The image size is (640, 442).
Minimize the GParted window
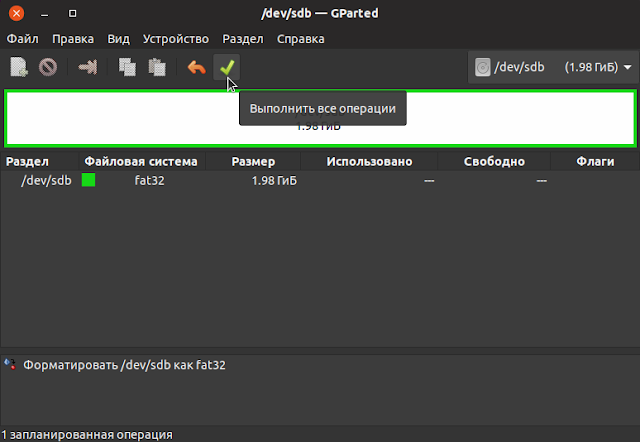44,14
